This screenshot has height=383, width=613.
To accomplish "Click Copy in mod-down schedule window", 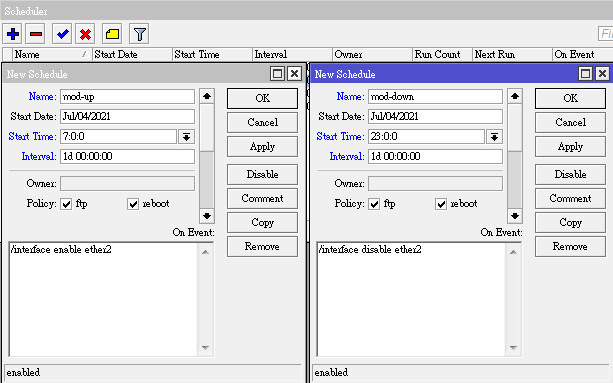I will click(x=570, y=222).
